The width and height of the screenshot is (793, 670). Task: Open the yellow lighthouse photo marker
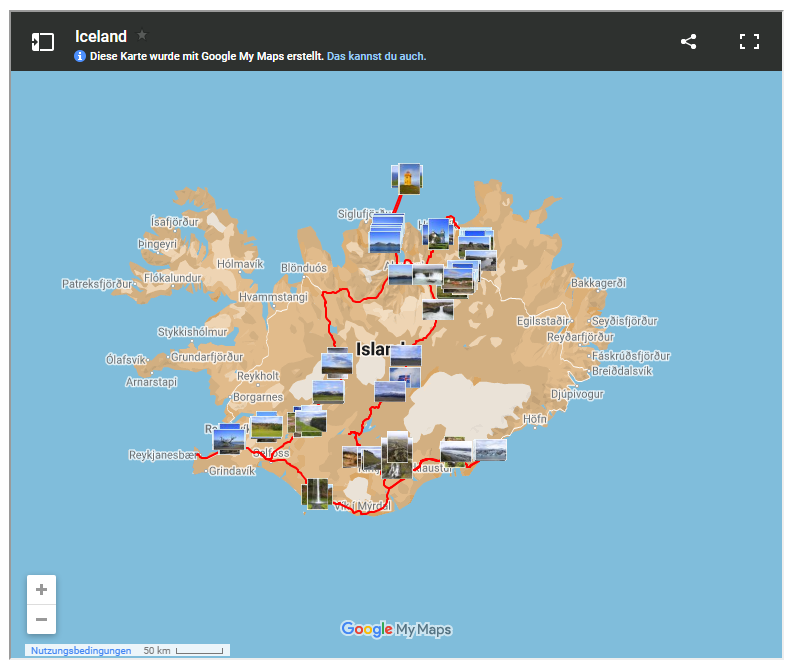tap(410, 178)
